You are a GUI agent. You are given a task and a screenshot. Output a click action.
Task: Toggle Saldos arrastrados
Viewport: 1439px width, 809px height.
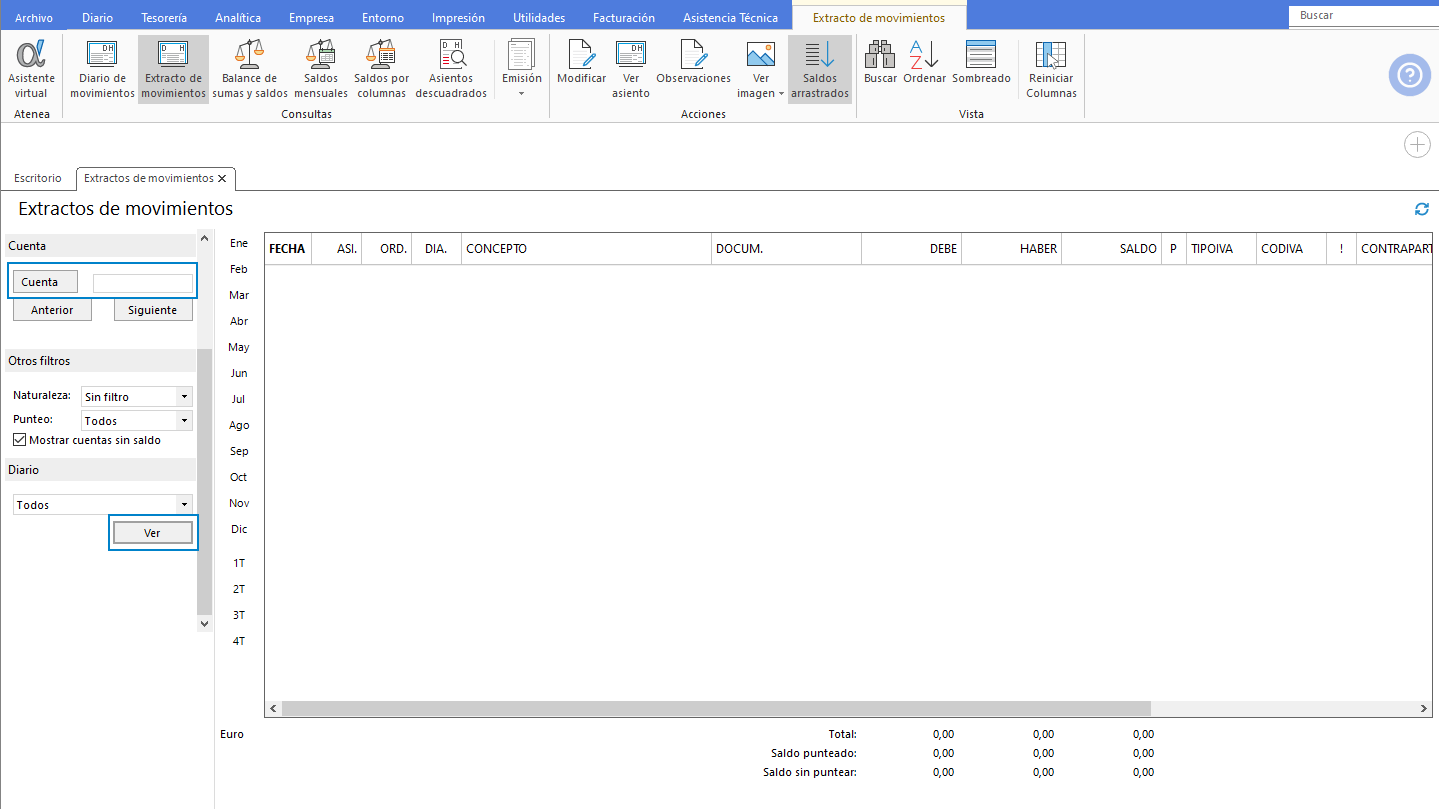pyautogui.click(x=819, y=69)
